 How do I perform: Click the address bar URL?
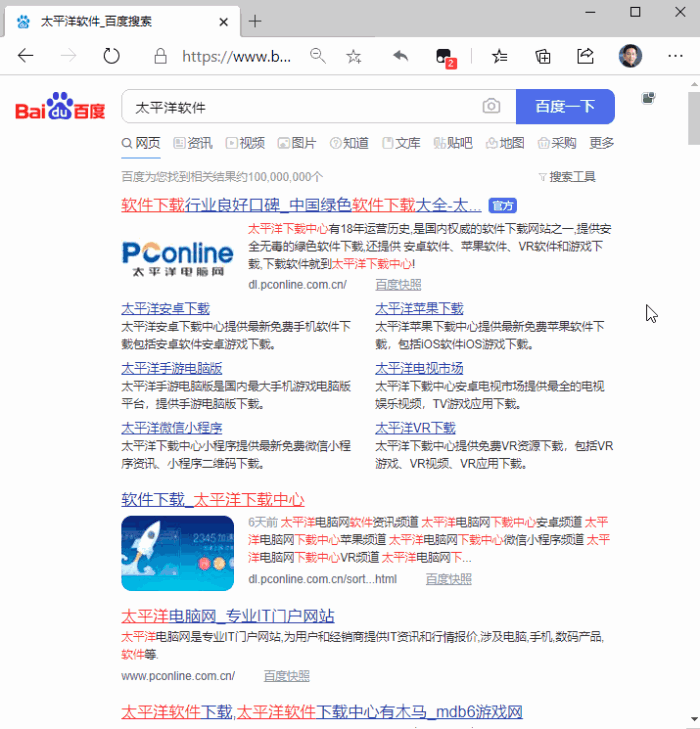click(x=237, y=56)
